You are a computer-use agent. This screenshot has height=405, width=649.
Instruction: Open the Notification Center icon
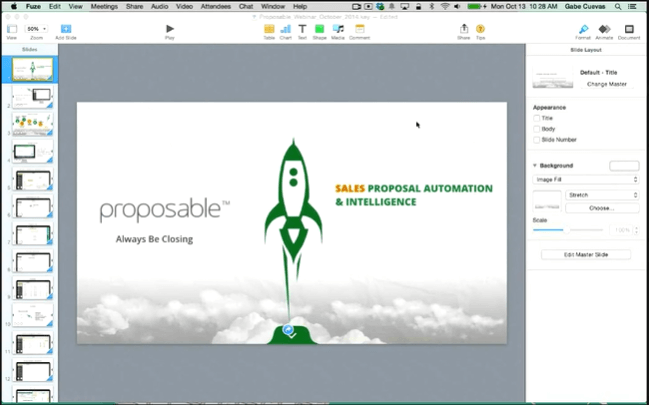click(x=632, y=7)
